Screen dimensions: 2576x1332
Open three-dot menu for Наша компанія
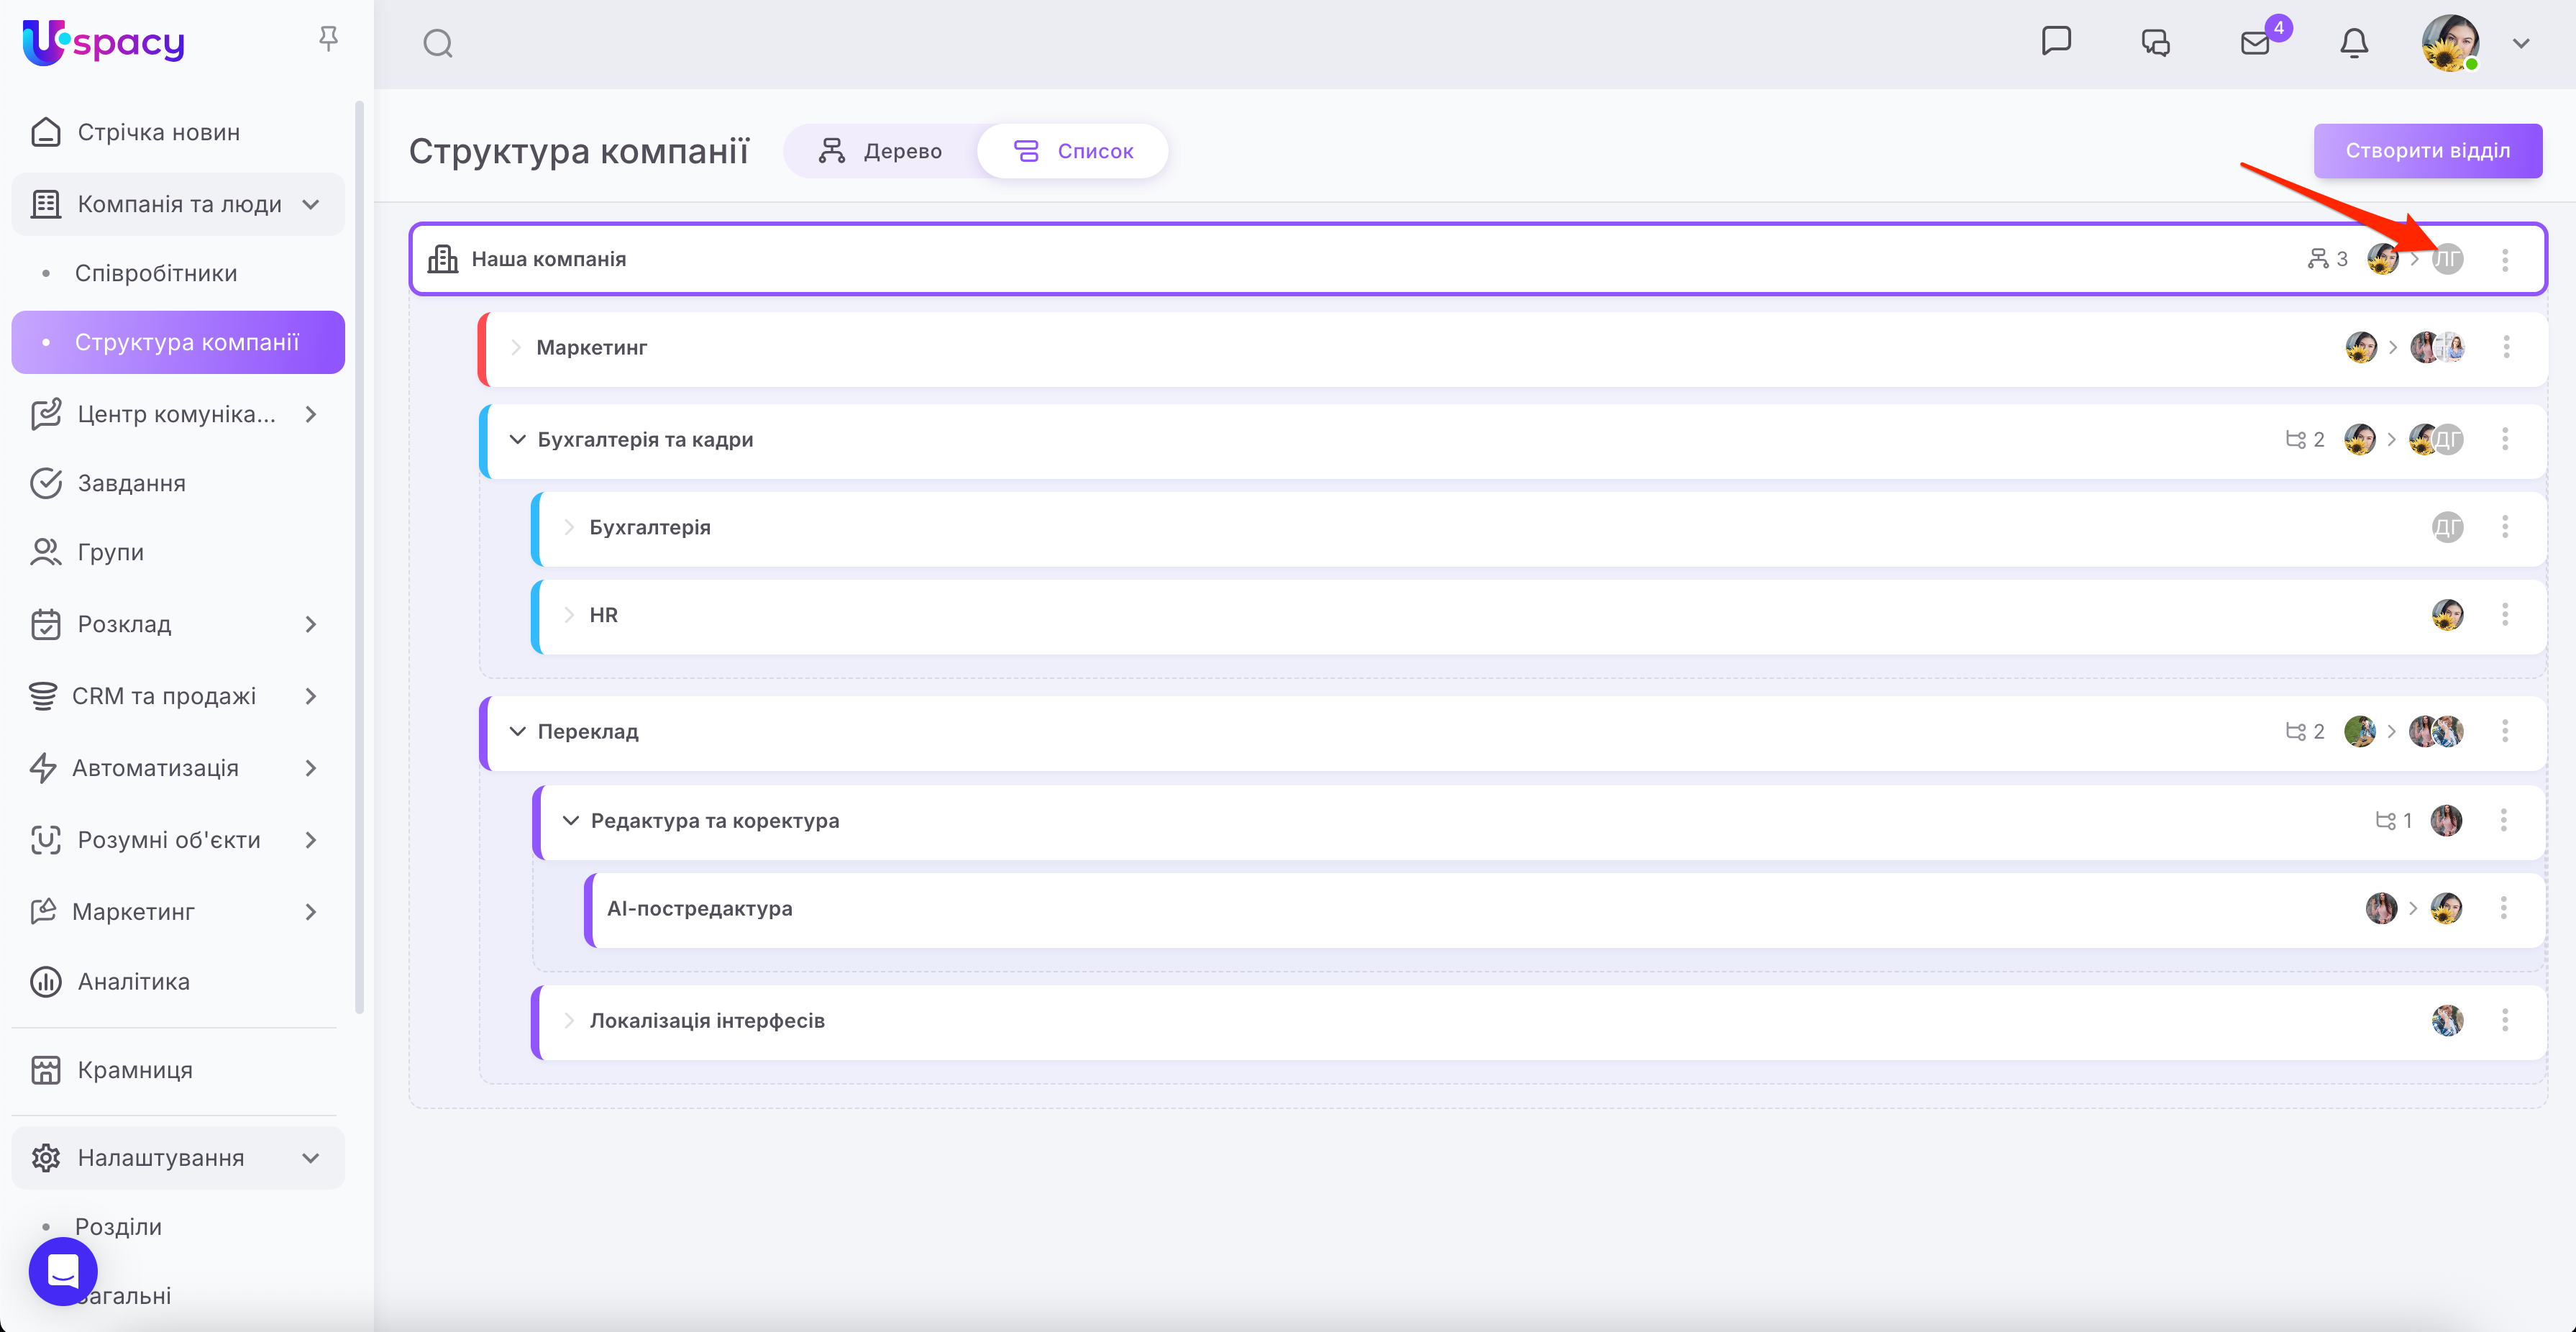click(2505, 260)
